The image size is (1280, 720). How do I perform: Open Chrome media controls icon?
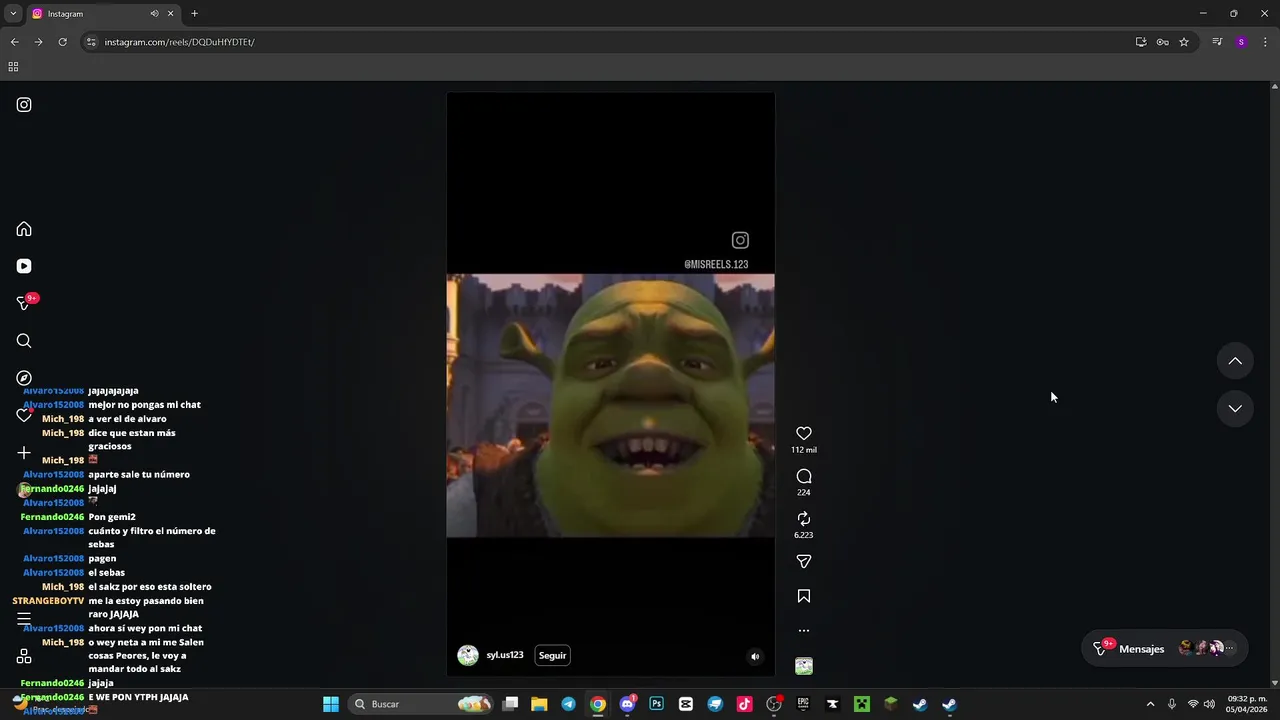(1217, 42)
